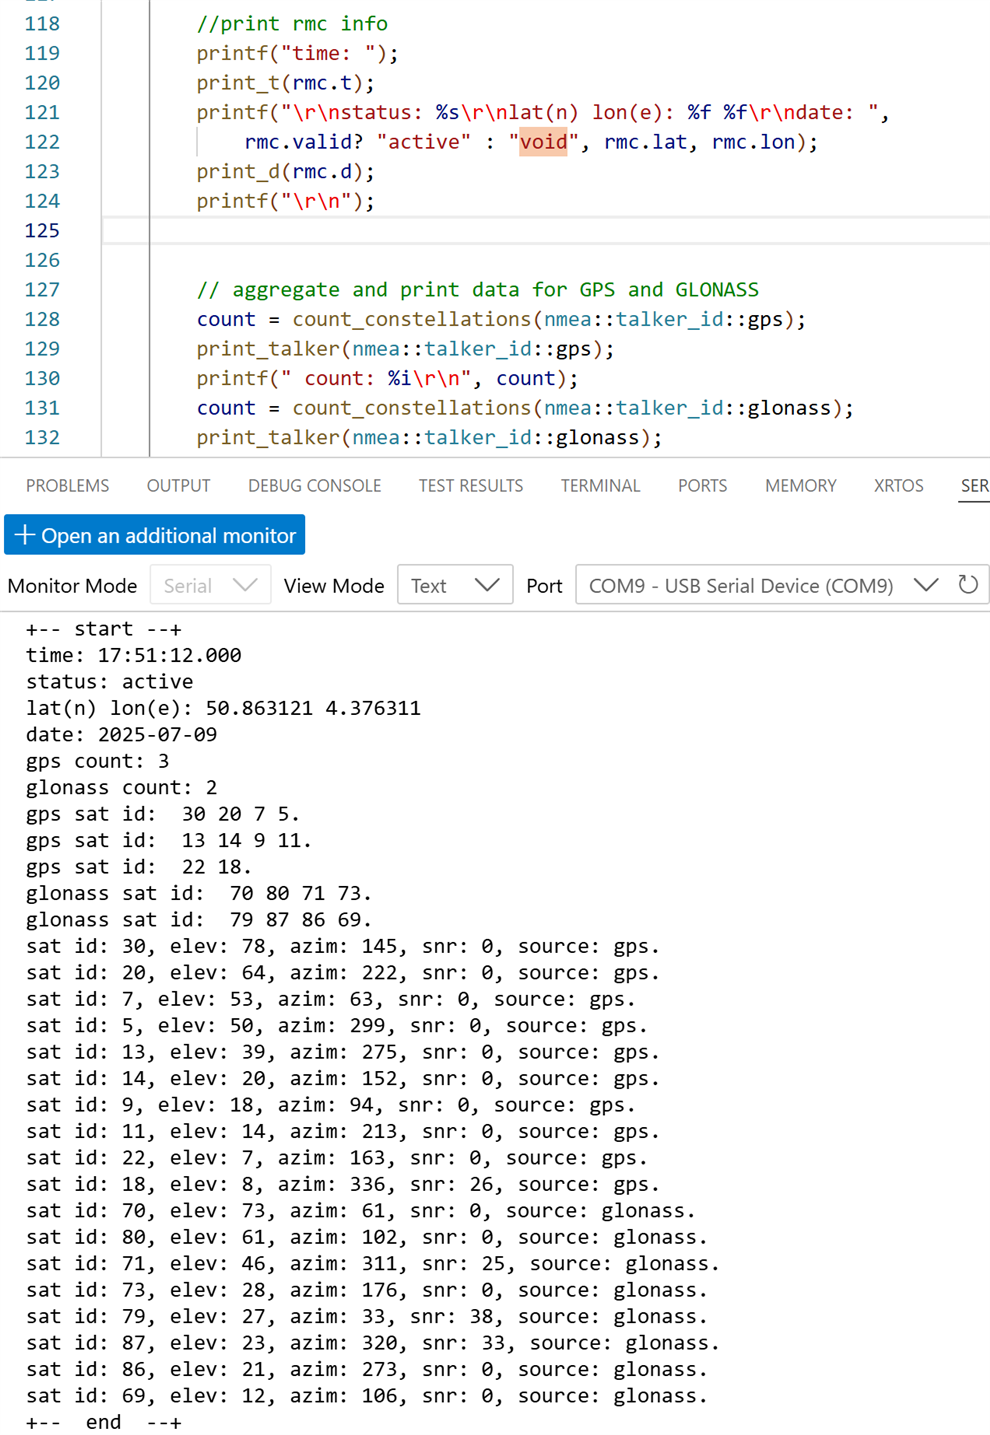
Task: Open the PORTS tab
Action: [702, 486]
